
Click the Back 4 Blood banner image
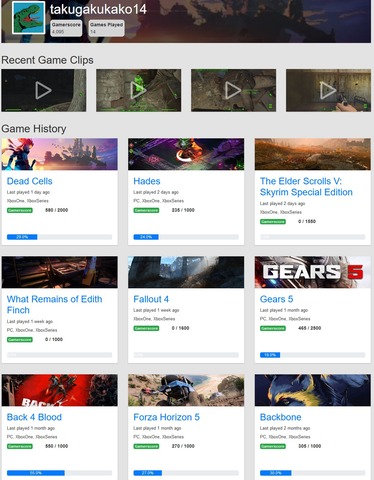click(x=60, y=390)
